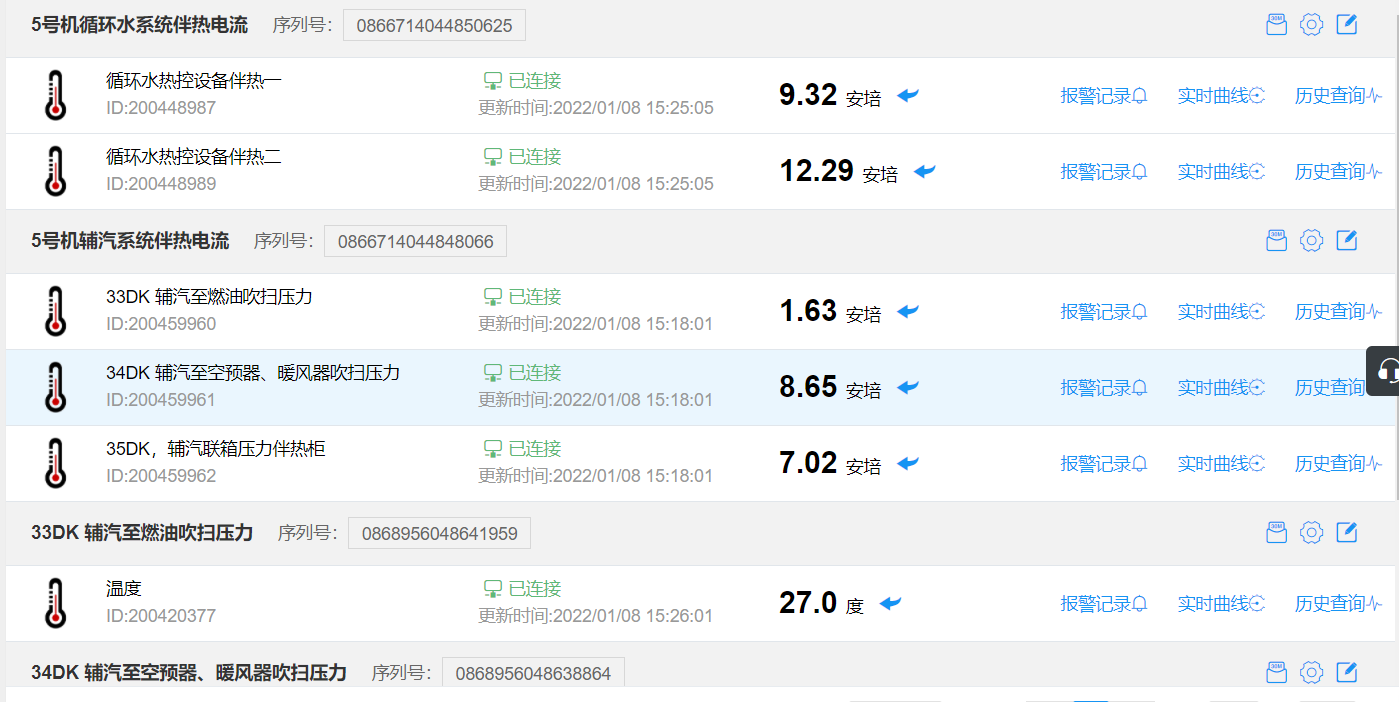Click the serial number box 0866714044848066
The height and width of the screenshot is (702, 1399).
click(x=415, y=241)
